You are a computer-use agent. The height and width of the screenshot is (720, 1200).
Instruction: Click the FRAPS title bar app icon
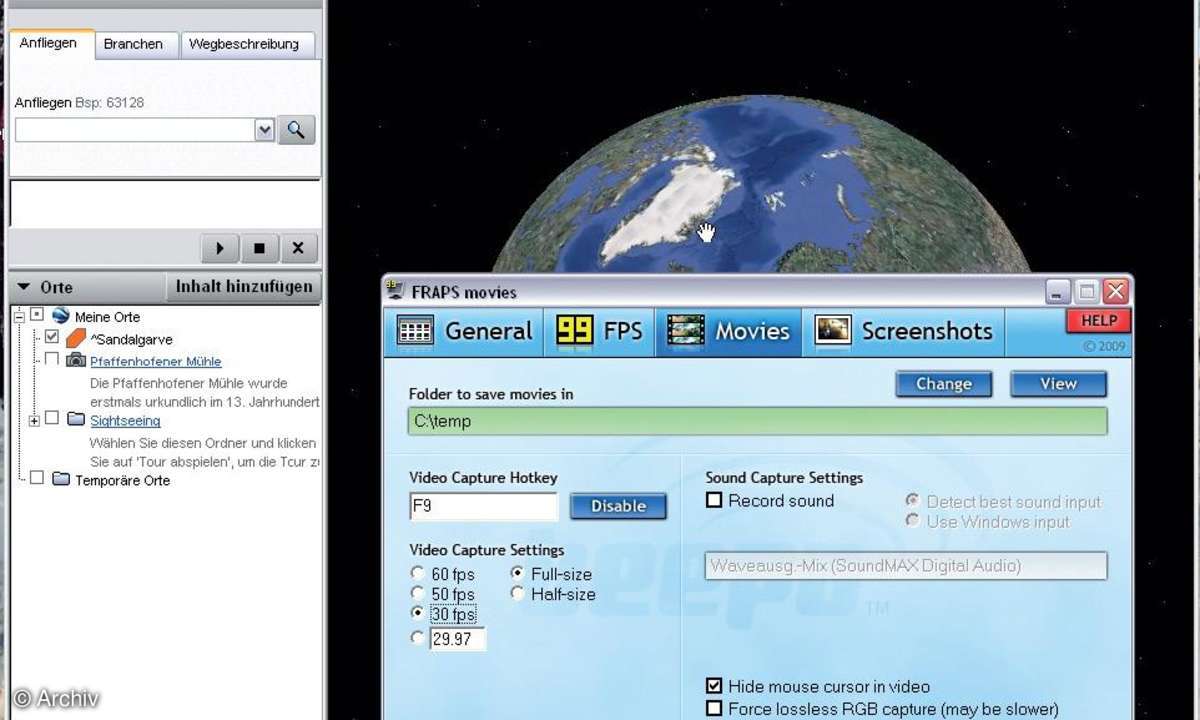(x=397, y=292)
